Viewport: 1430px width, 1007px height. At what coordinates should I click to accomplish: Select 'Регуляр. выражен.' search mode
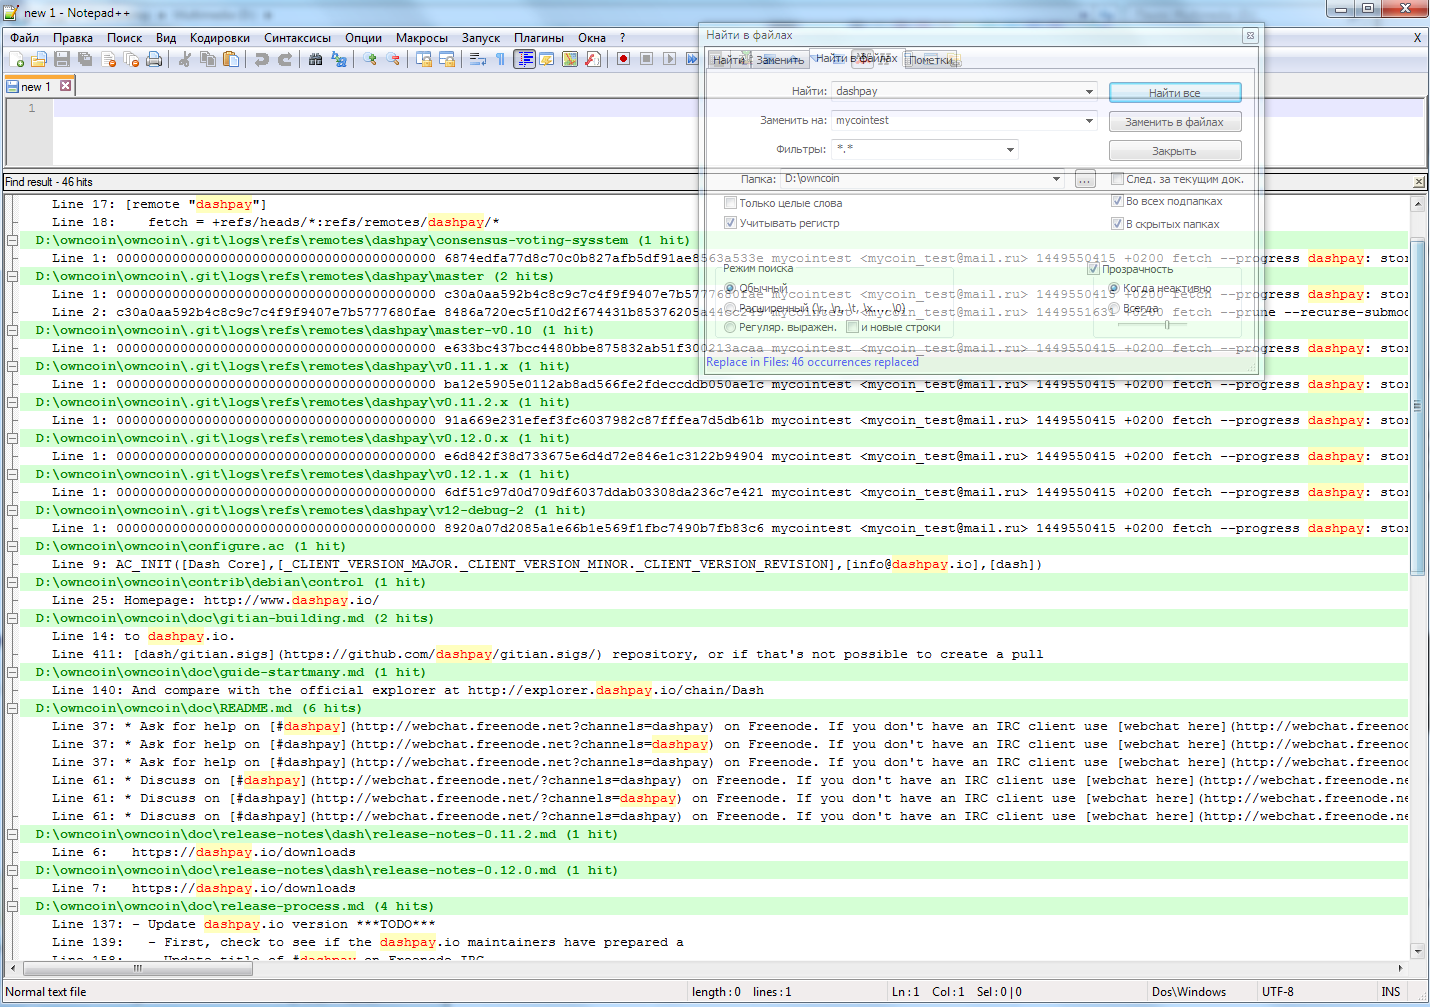(730, 327)
